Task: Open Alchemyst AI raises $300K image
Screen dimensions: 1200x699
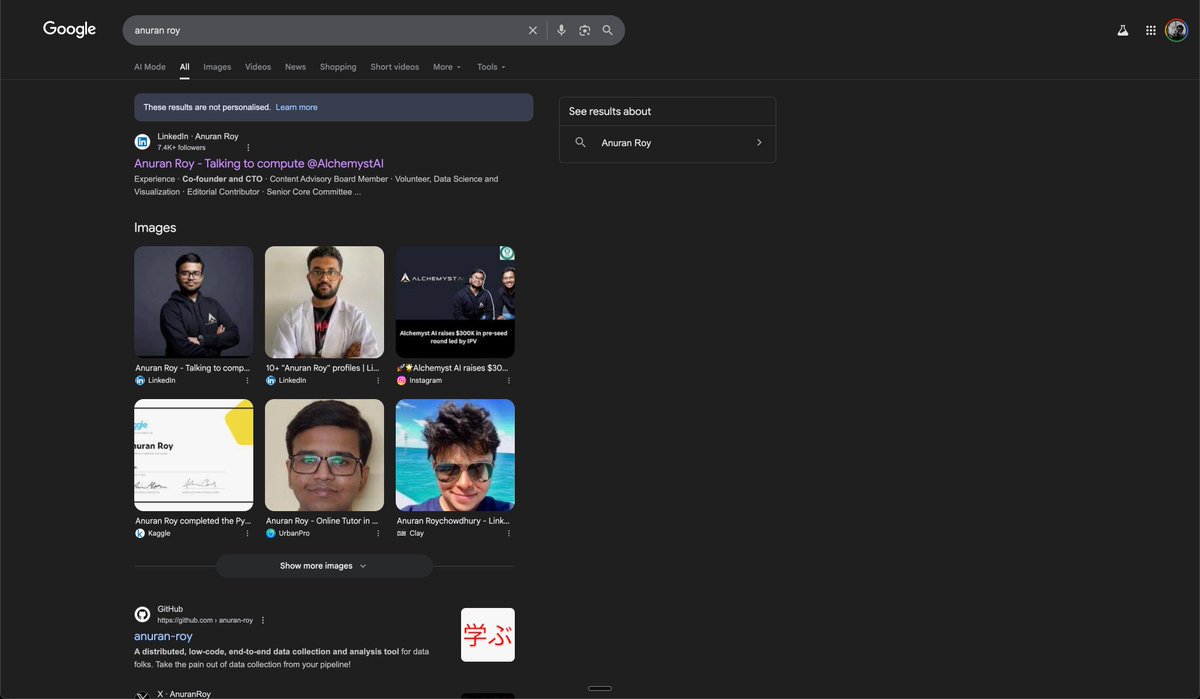Action: click(x=455, y=302)
